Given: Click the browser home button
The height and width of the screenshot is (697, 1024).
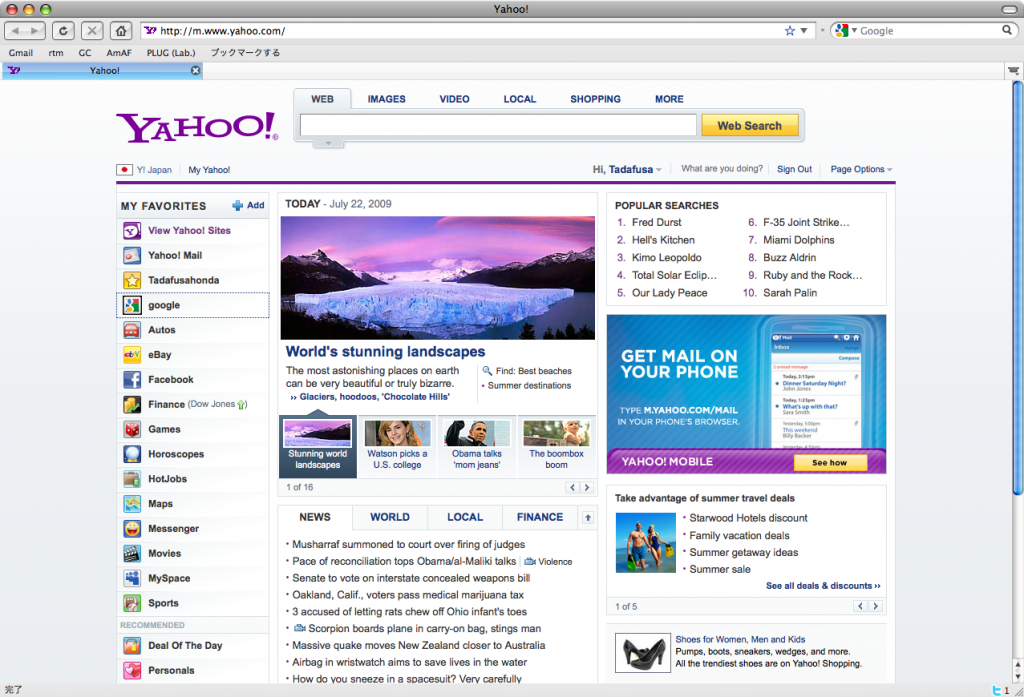Looking at the screenshot, I should coord(121,31).
